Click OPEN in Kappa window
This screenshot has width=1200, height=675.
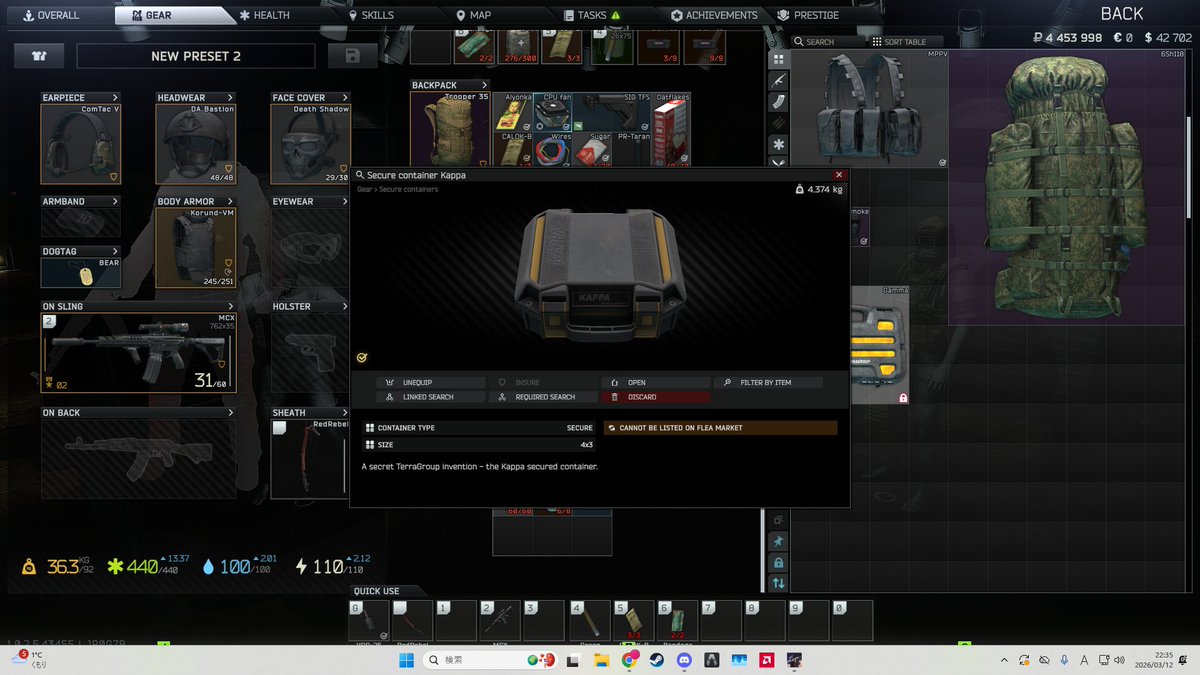click(x=655, y=383)
